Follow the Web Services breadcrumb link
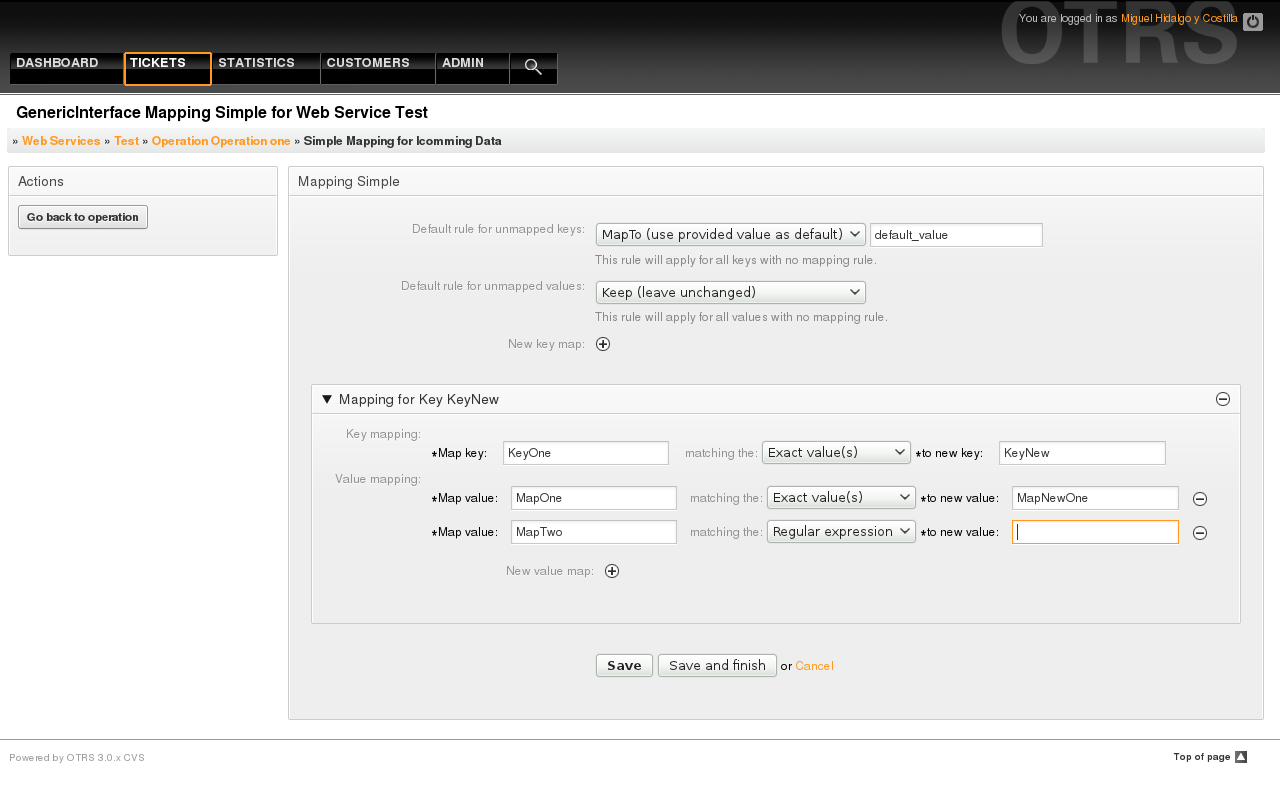Viewport: 1280px width, 800px height. pyautogui.click(x=61, y=141)
